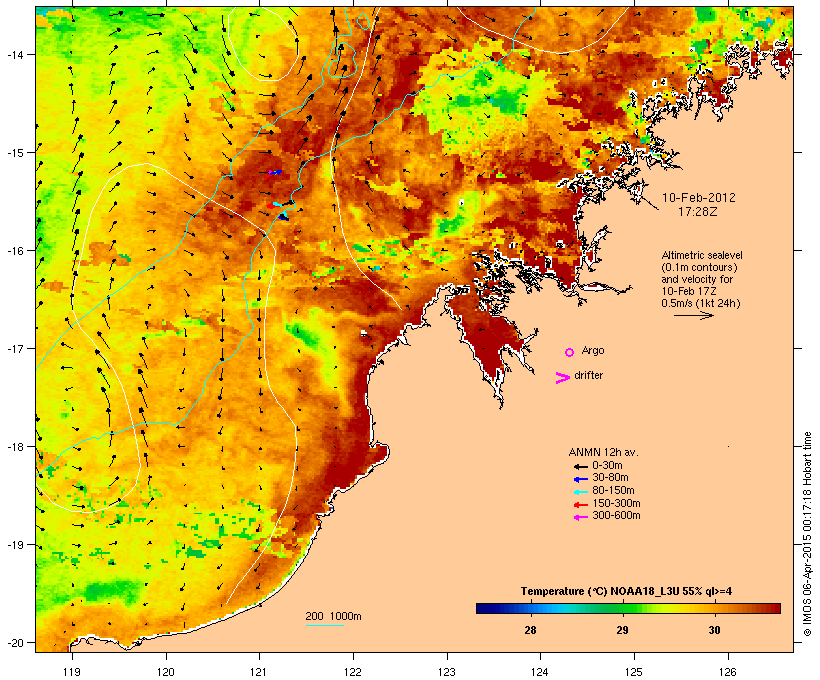820x680 pixels.
Task: Click the red 150-300m legend arrow
Action: click(x=581, y=505)
